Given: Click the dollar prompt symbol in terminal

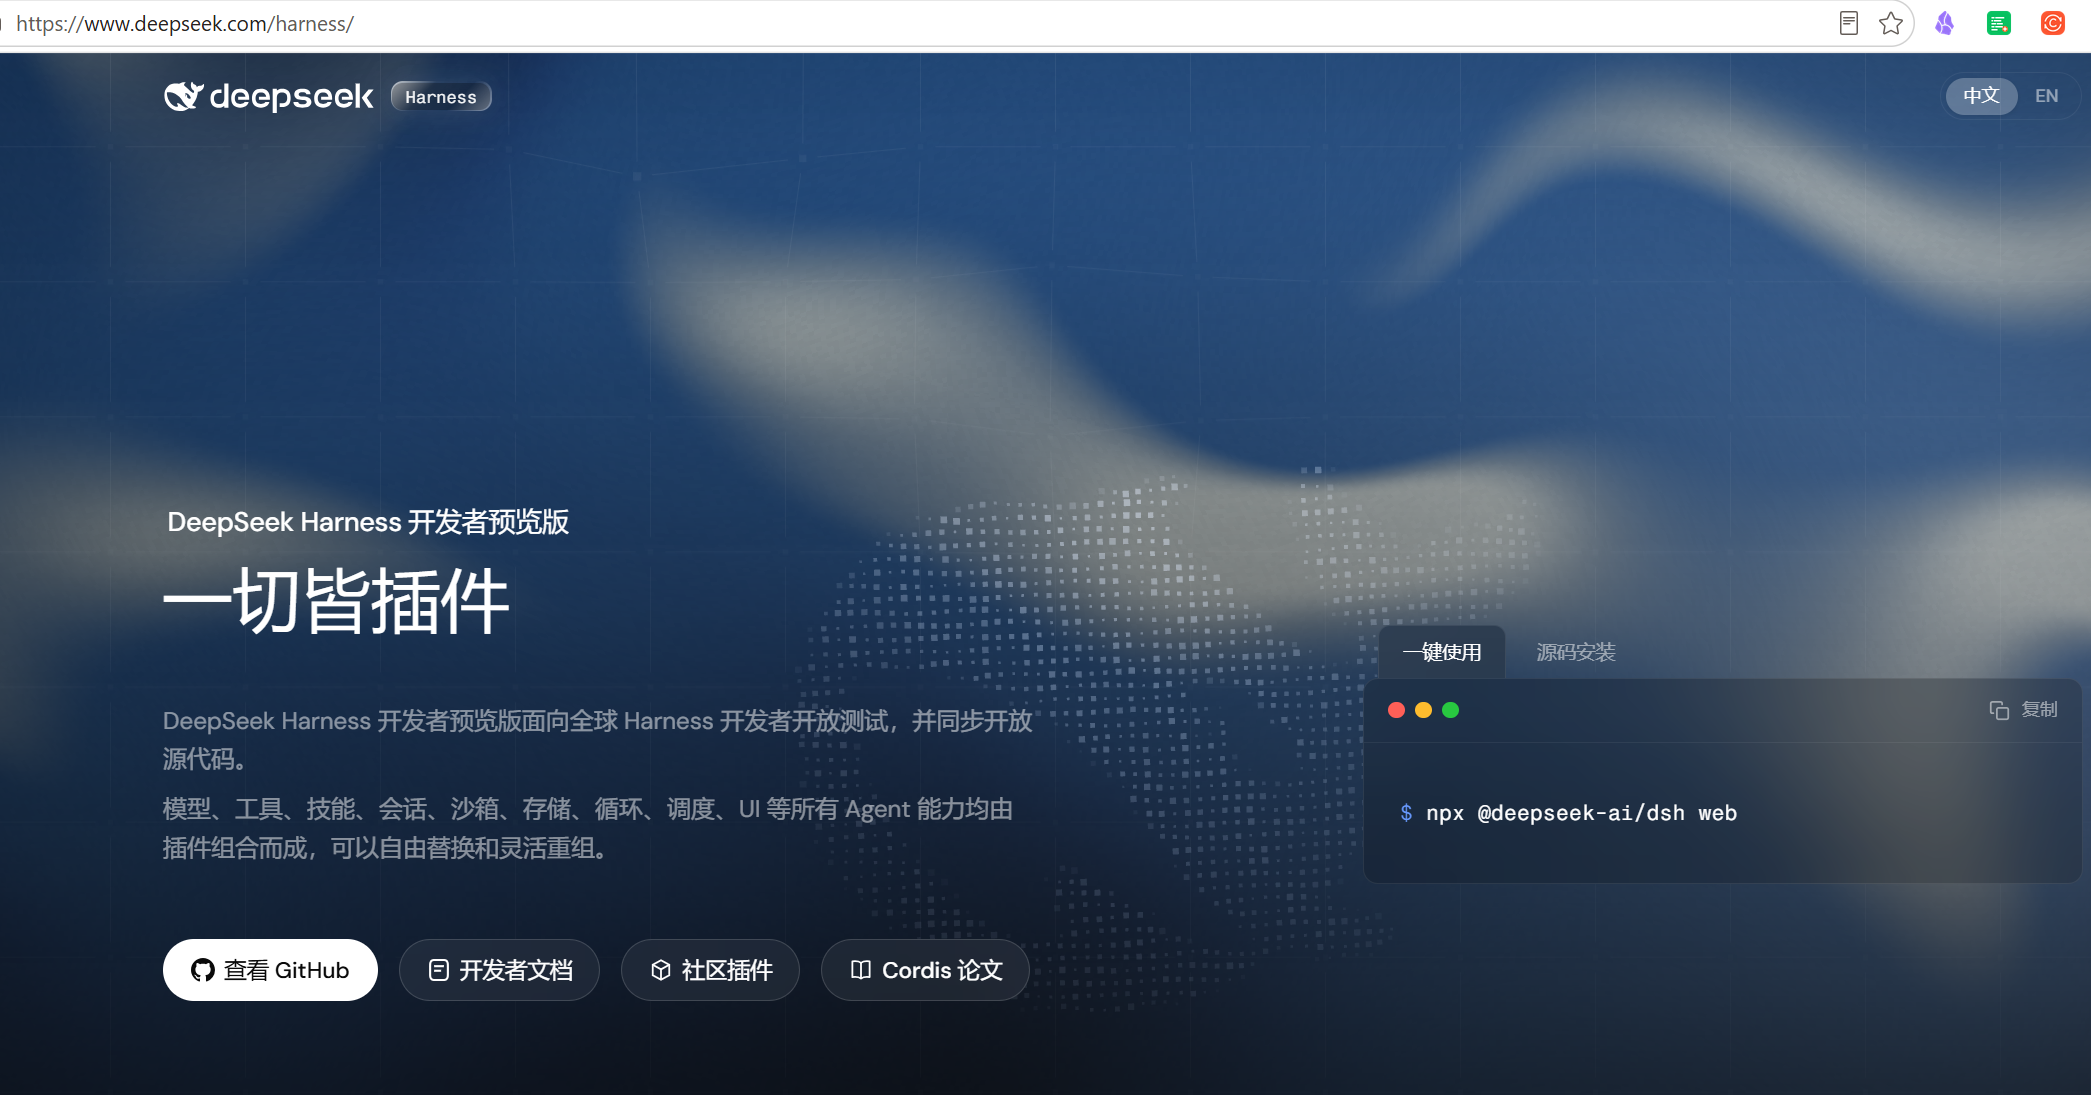Looking at the screenshot, I should (1406, 813).
